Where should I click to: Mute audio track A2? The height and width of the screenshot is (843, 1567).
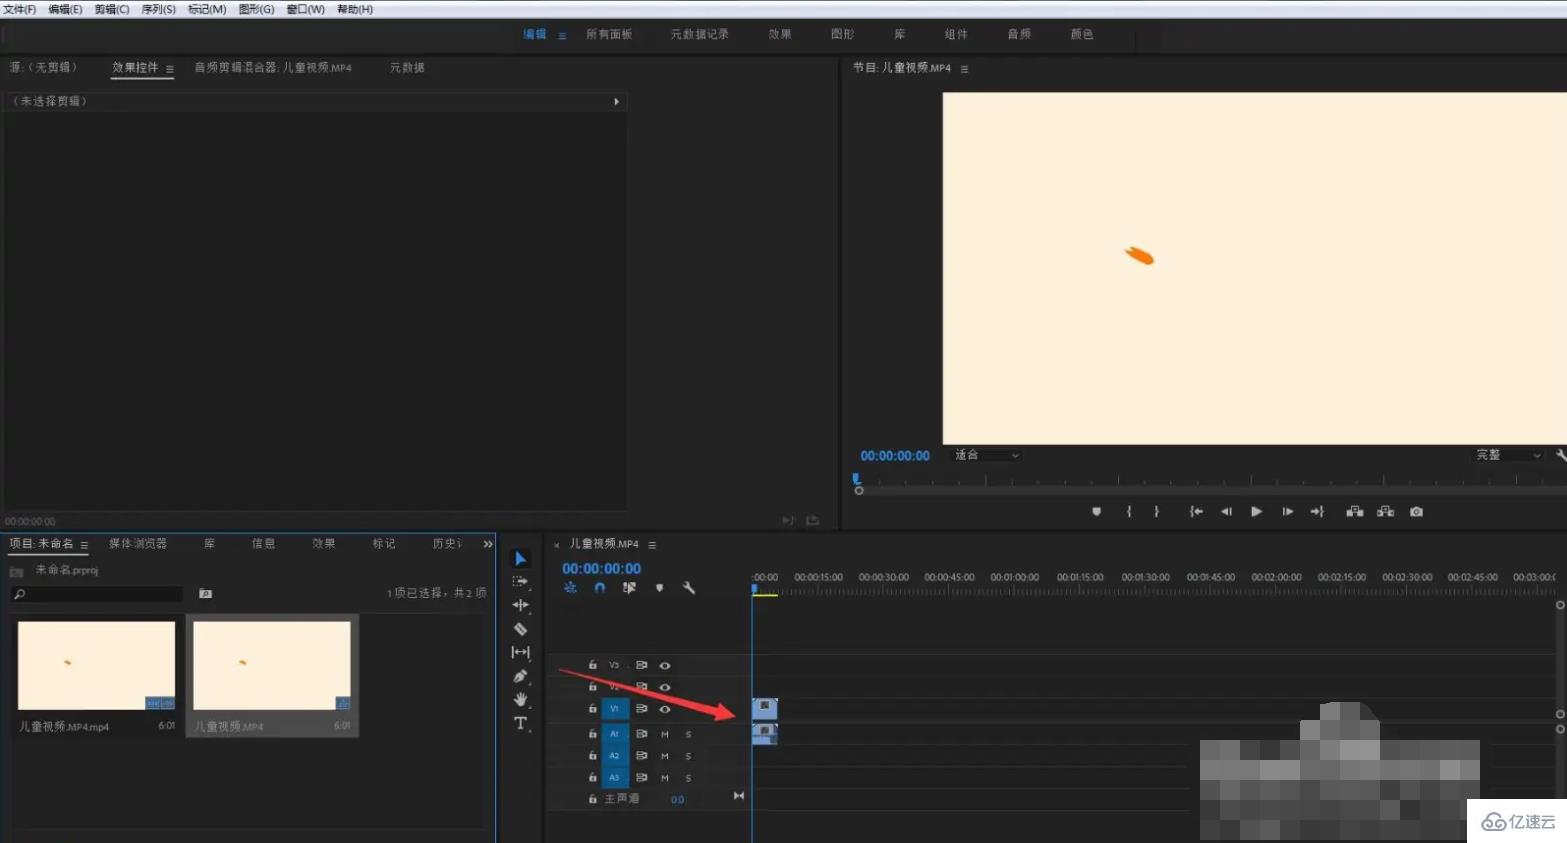[665, 756]
